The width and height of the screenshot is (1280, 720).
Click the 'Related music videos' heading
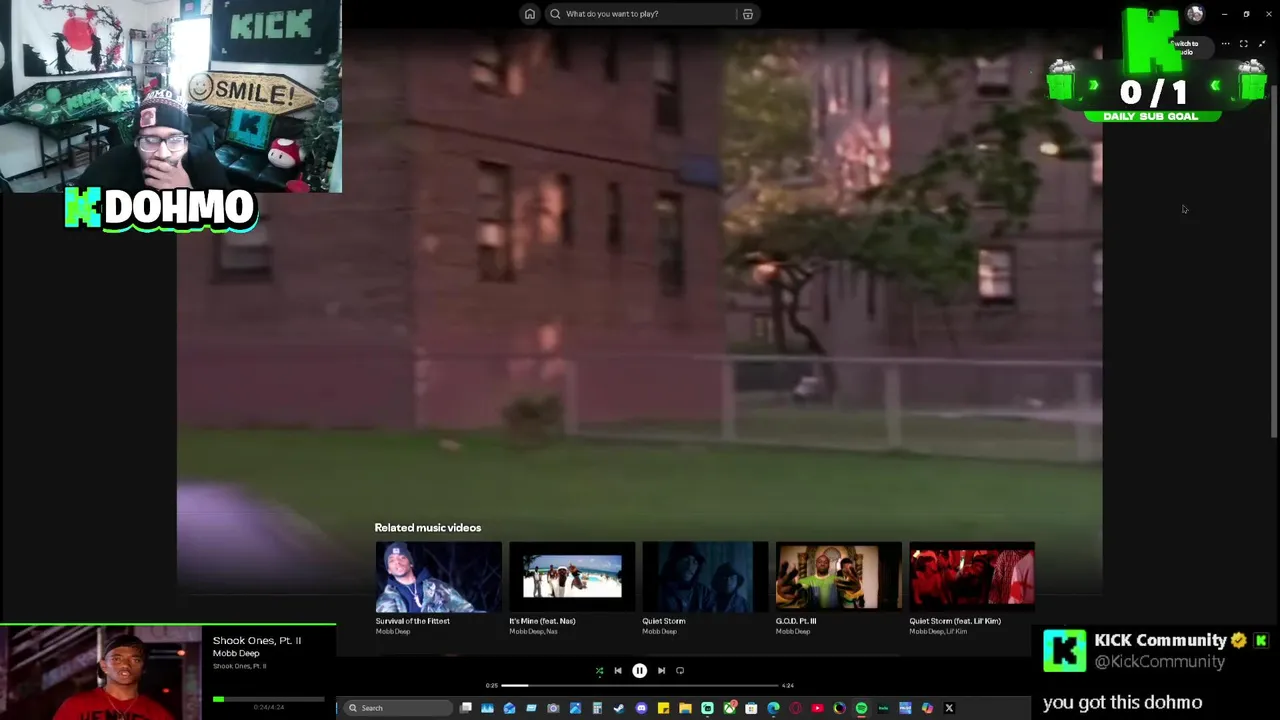point(428,528)
